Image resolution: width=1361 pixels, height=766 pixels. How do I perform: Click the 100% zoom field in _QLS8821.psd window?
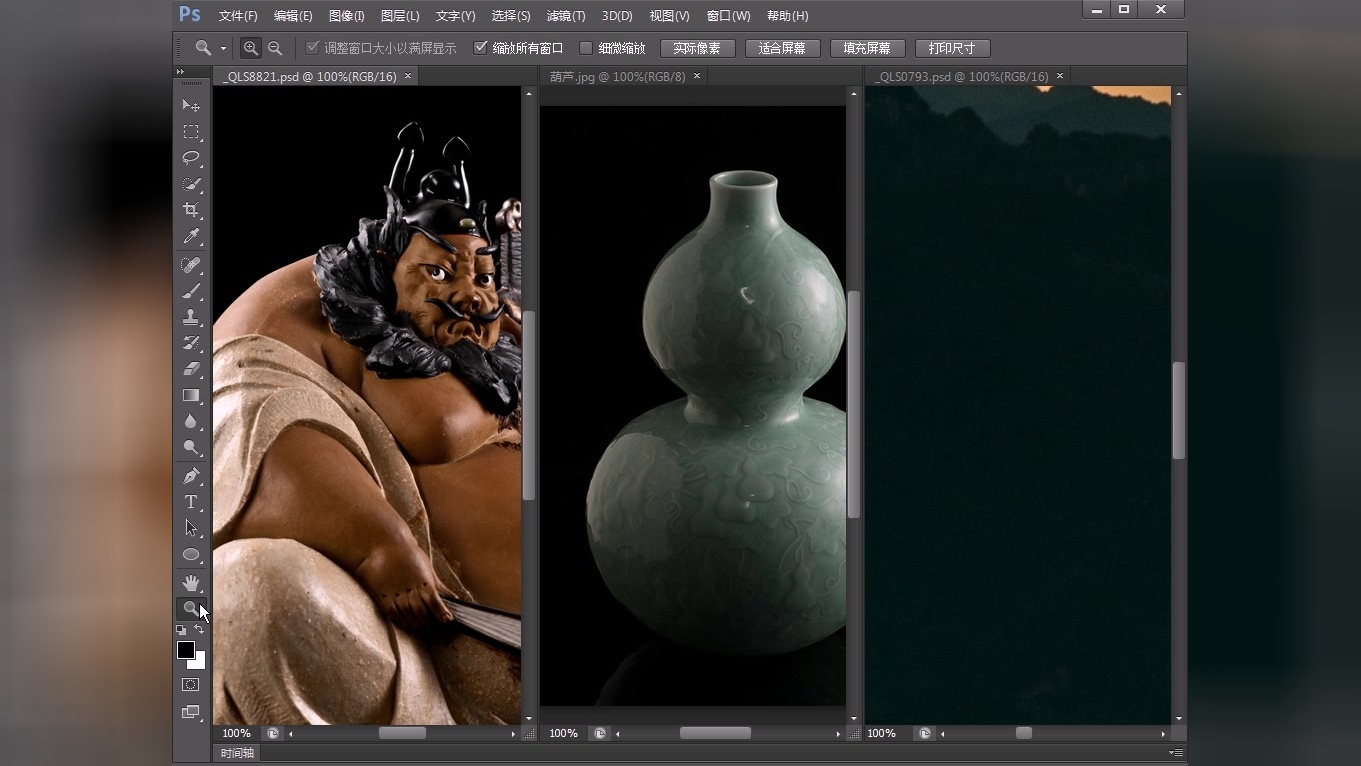237,733
